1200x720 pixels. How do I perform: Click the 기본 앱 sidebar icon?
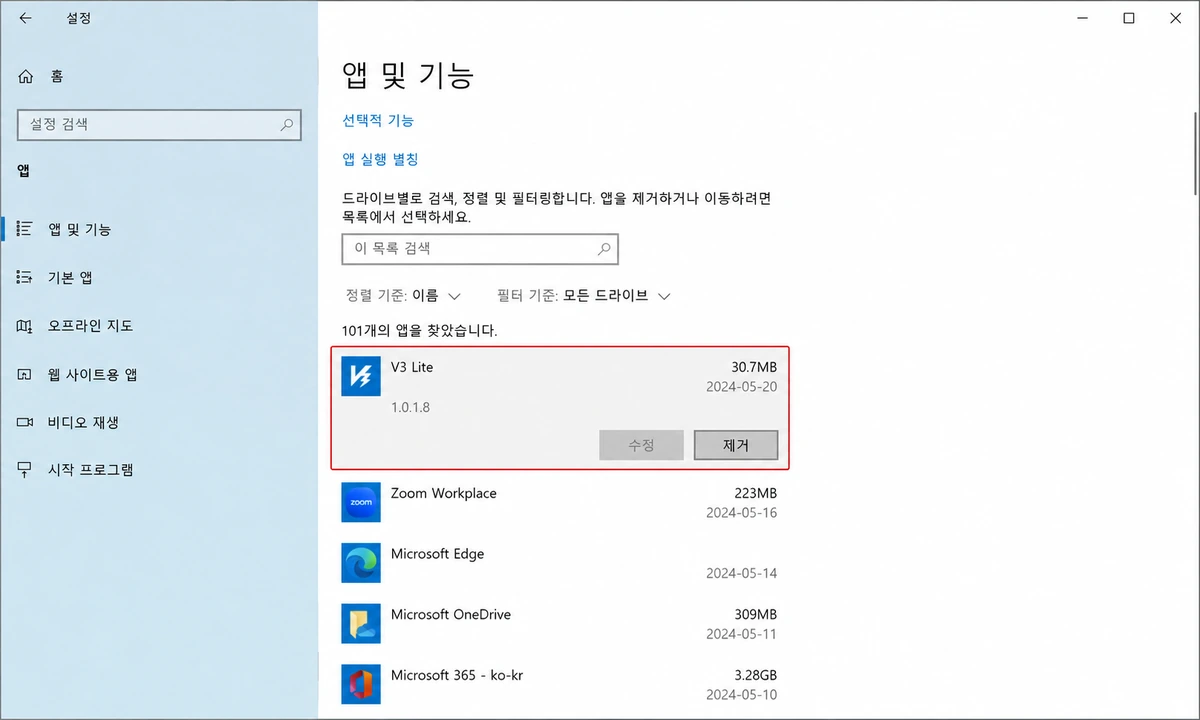click(25, 277)
